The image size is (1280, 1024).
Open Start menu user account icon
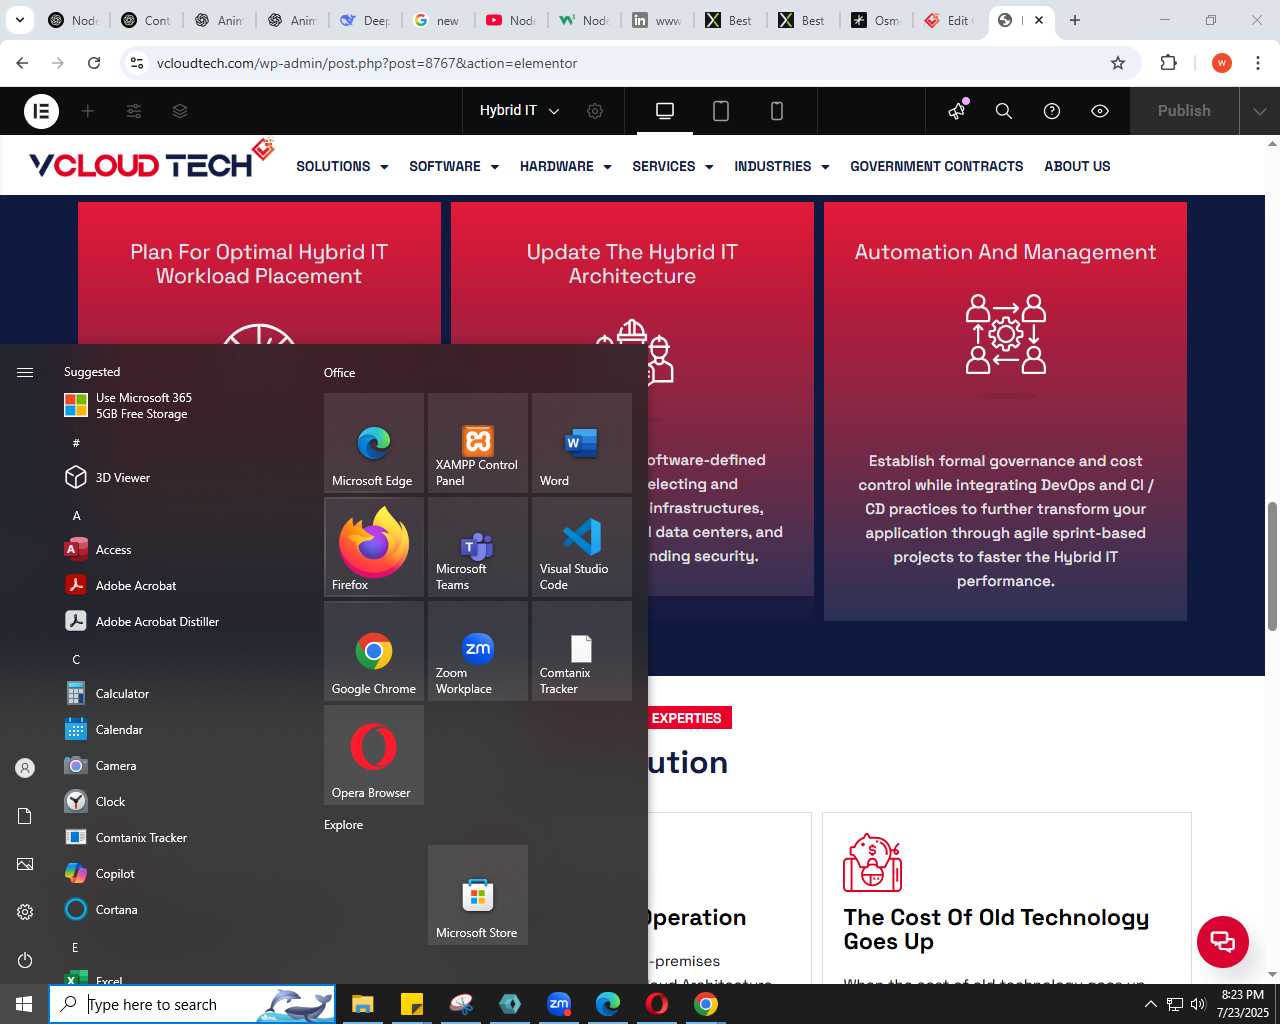click(x=25, y=768)
